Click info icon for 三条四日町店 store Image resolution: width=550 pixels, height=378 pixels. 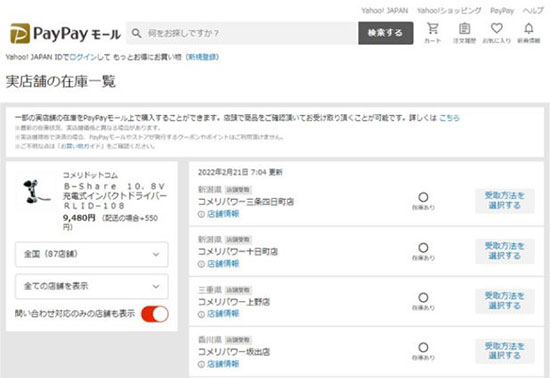[201, 214]
